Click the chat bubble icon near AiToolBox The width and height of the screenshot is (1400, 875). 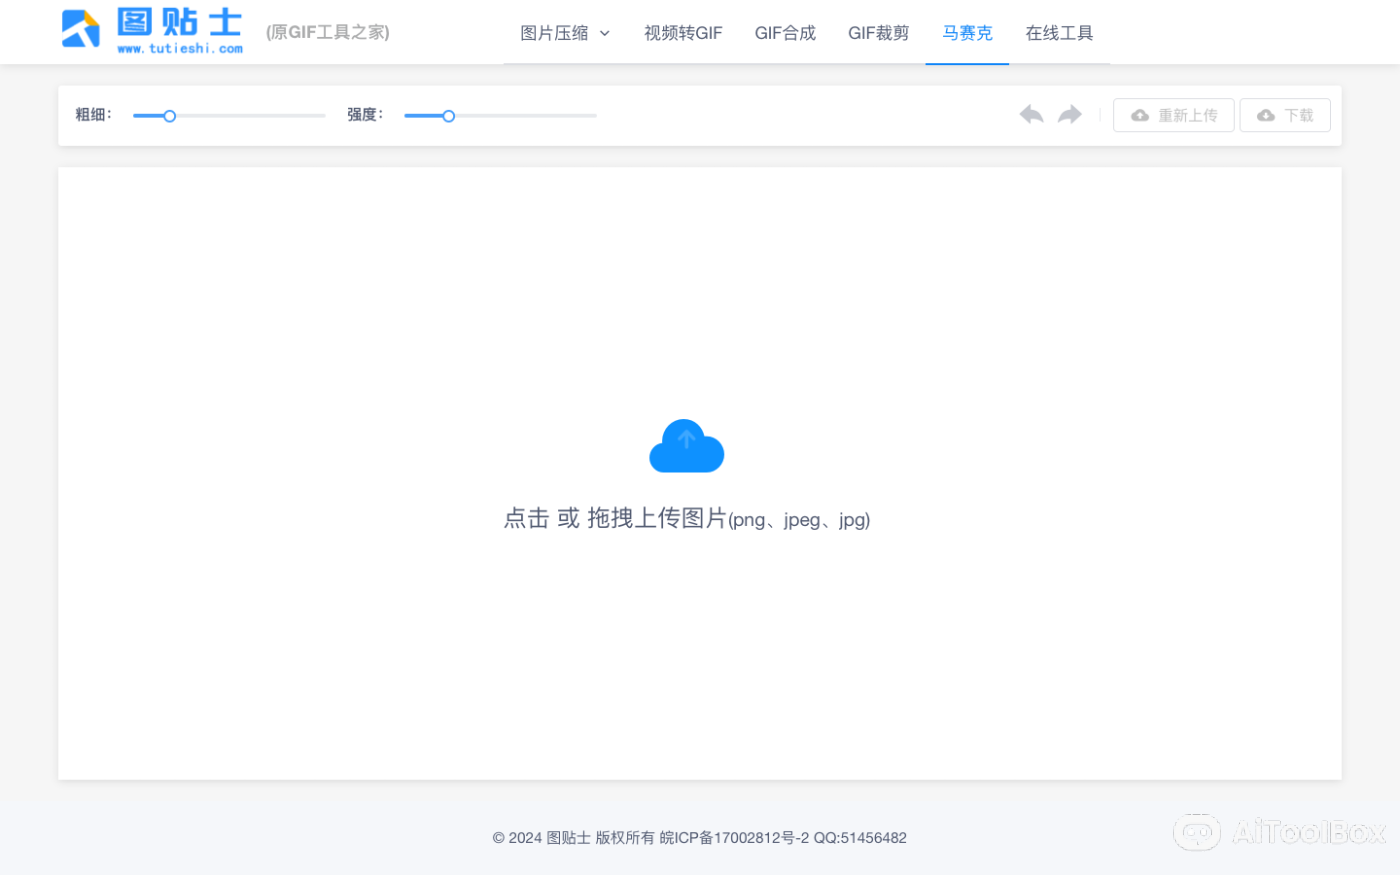coord(1197,832)
